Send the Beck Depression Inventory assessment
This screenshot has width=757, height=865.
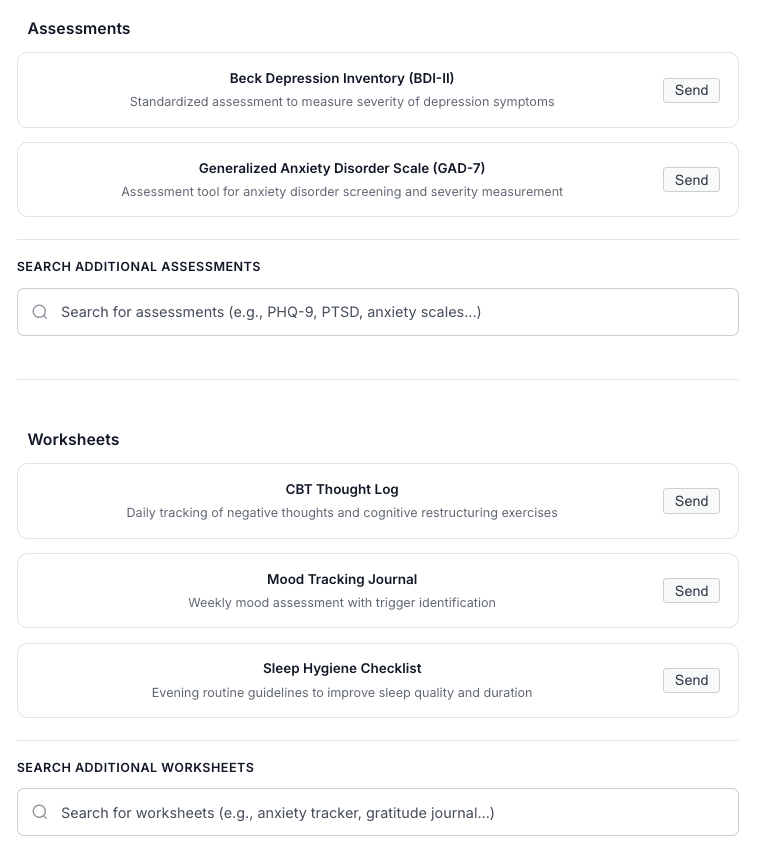pyautogui.click(x=691, y=90)
